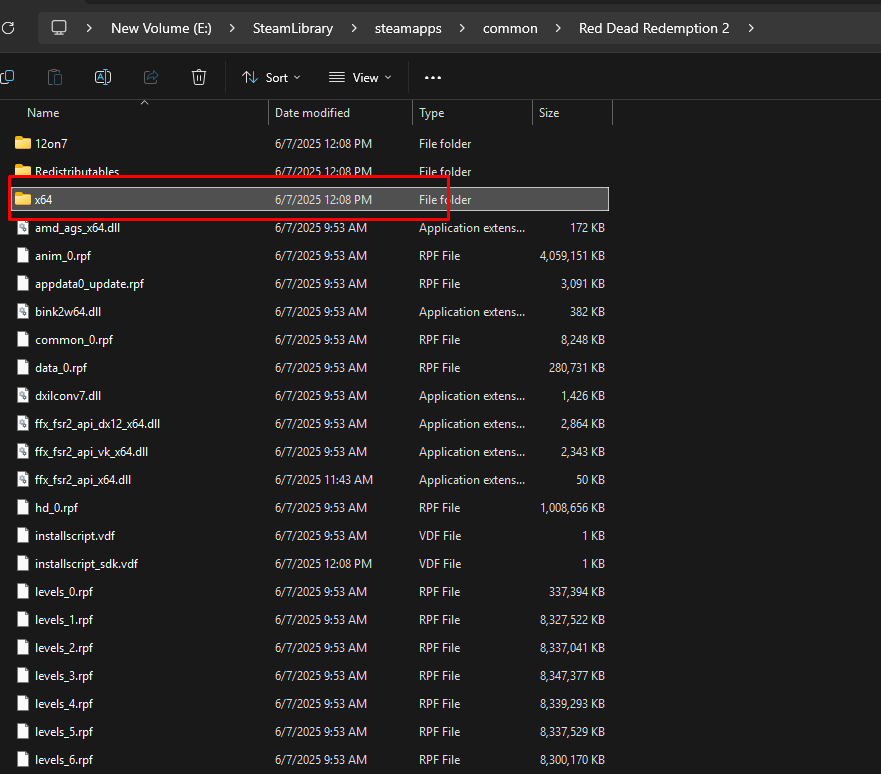Click the dxilconv7.dll file icon
Image resolution: width=881 pixels, height=774 pixels.
(22, 395)
